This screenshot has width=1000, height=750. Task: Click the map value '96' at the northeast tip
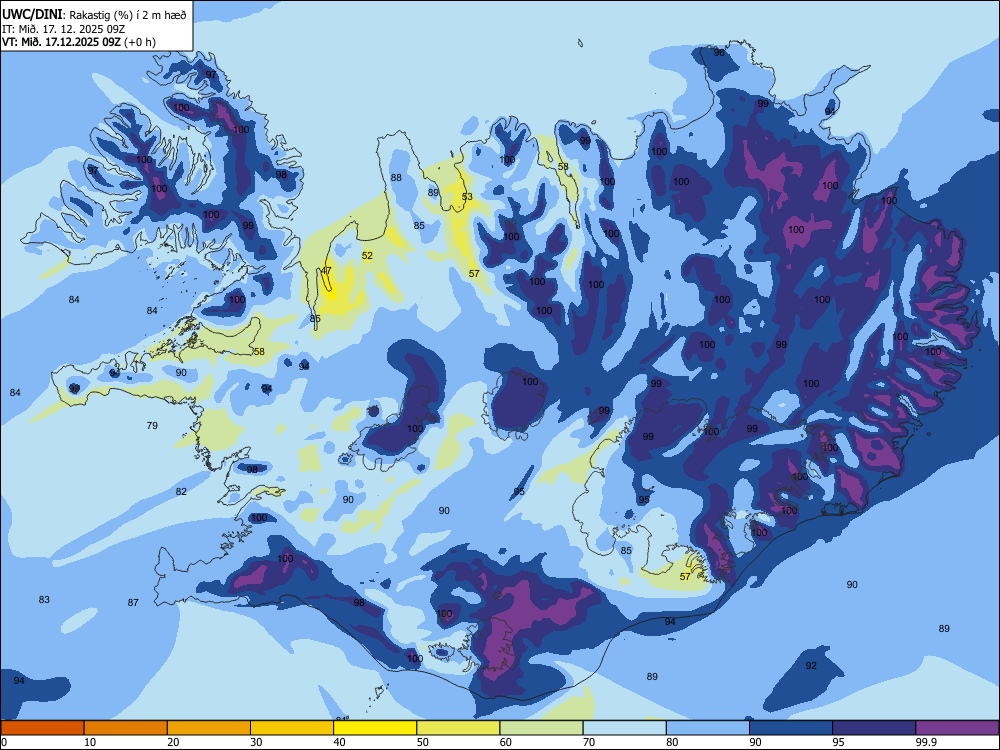coord(719,52)
